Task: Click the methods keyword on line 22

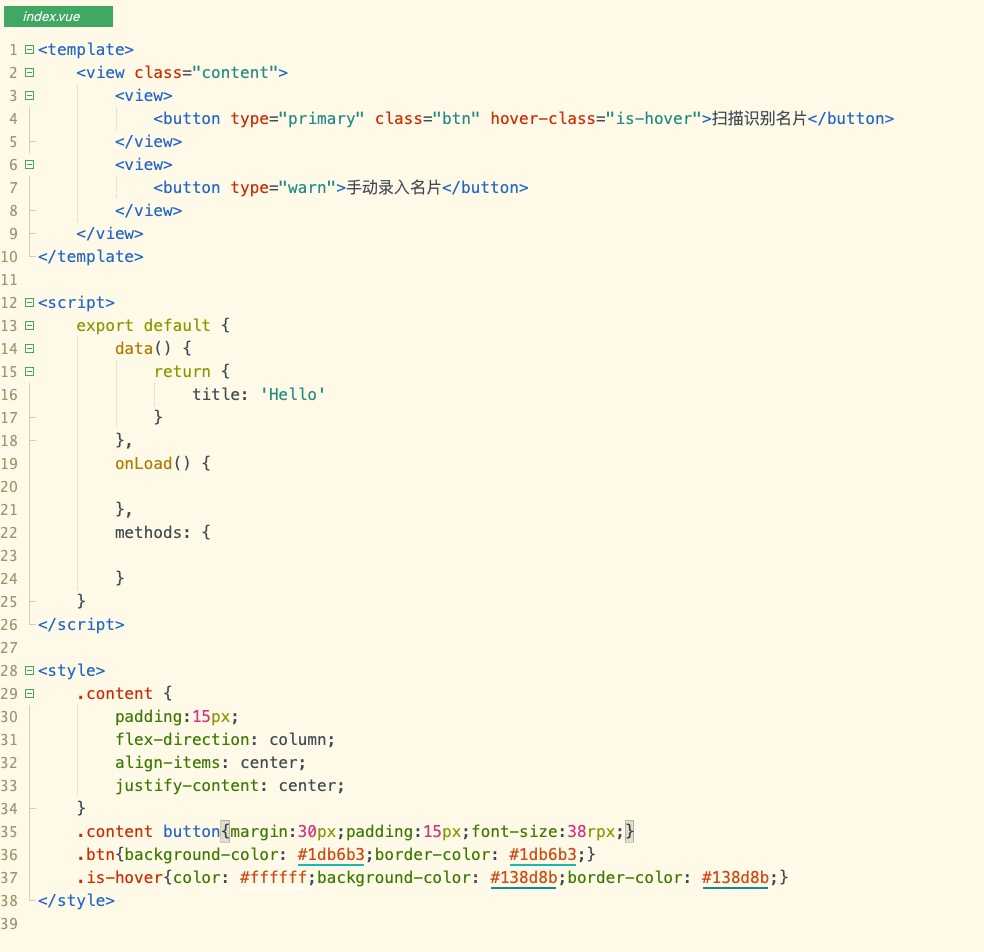Action: (x=148, y=533)
